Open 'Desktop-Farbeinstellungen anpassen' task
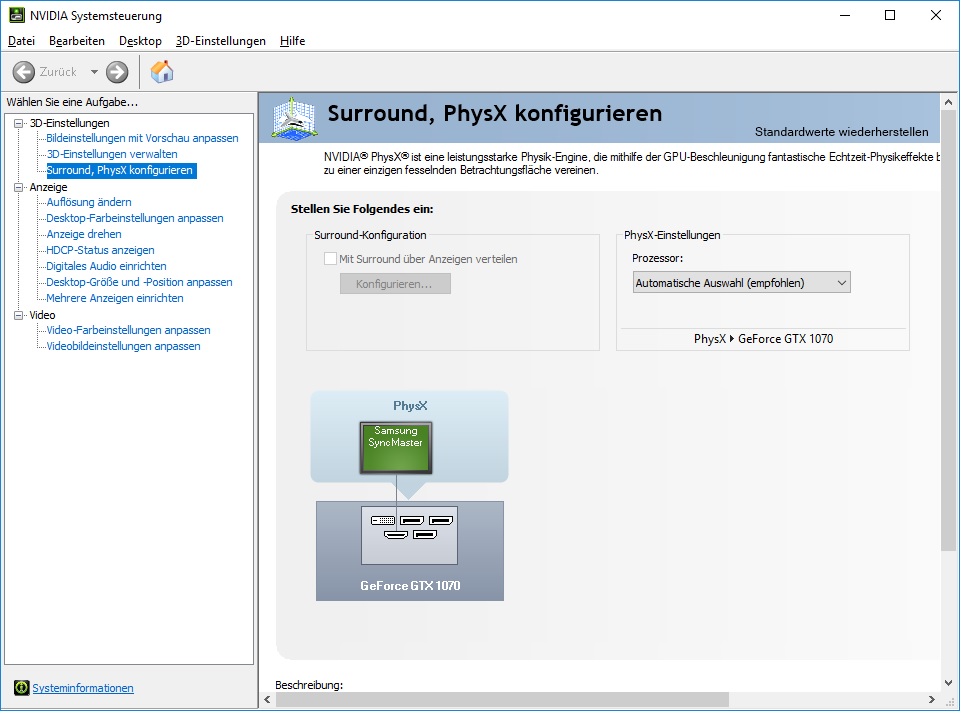The width and height of the screenshot is (963, 714). tap(135, 218)
